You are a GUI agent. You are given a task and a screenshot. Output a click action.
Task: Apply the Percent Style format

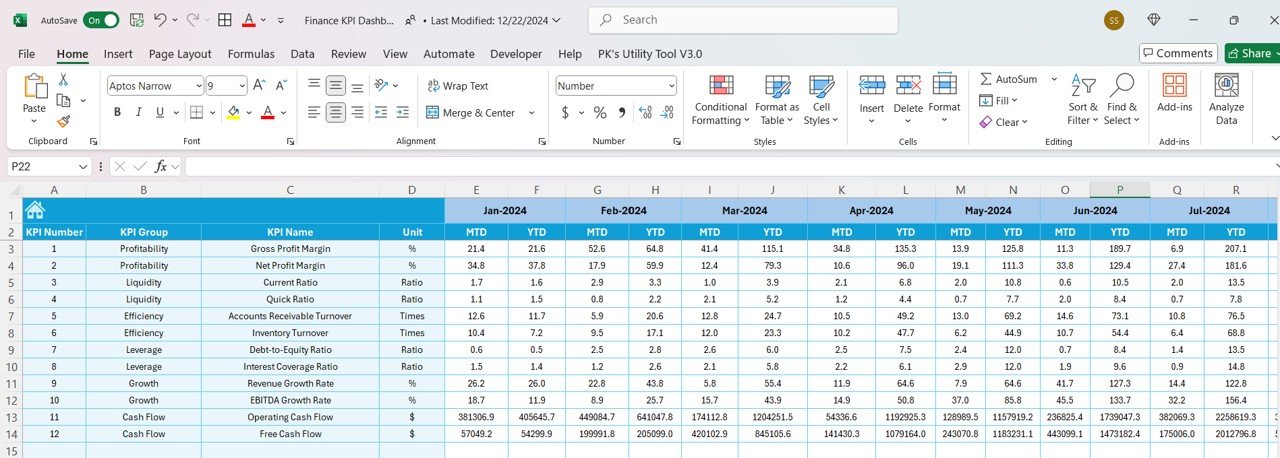(x=599, y=113)
